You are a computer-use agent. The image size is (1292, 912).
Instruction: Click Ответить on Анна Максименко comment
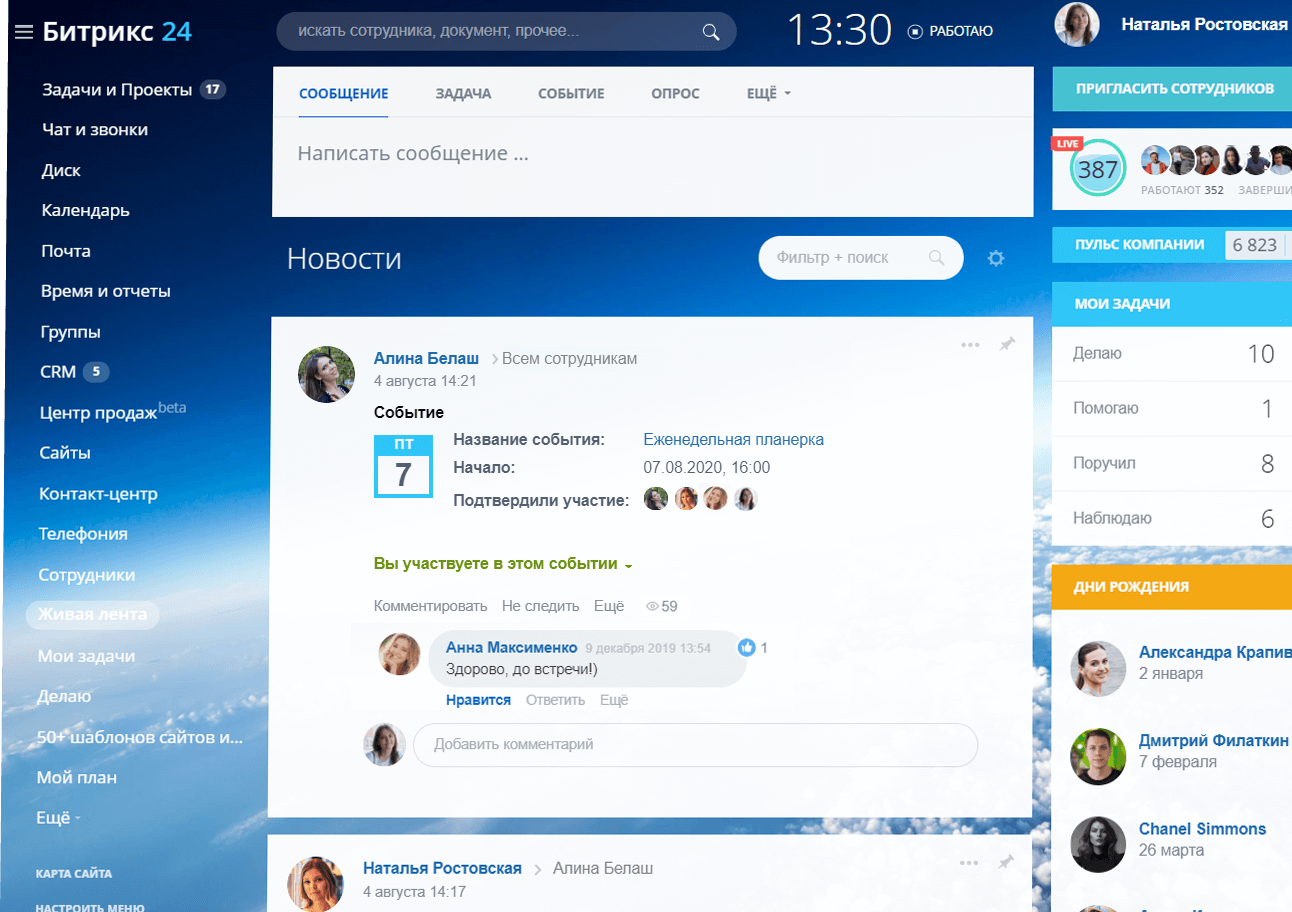click(x=555, y=700)
